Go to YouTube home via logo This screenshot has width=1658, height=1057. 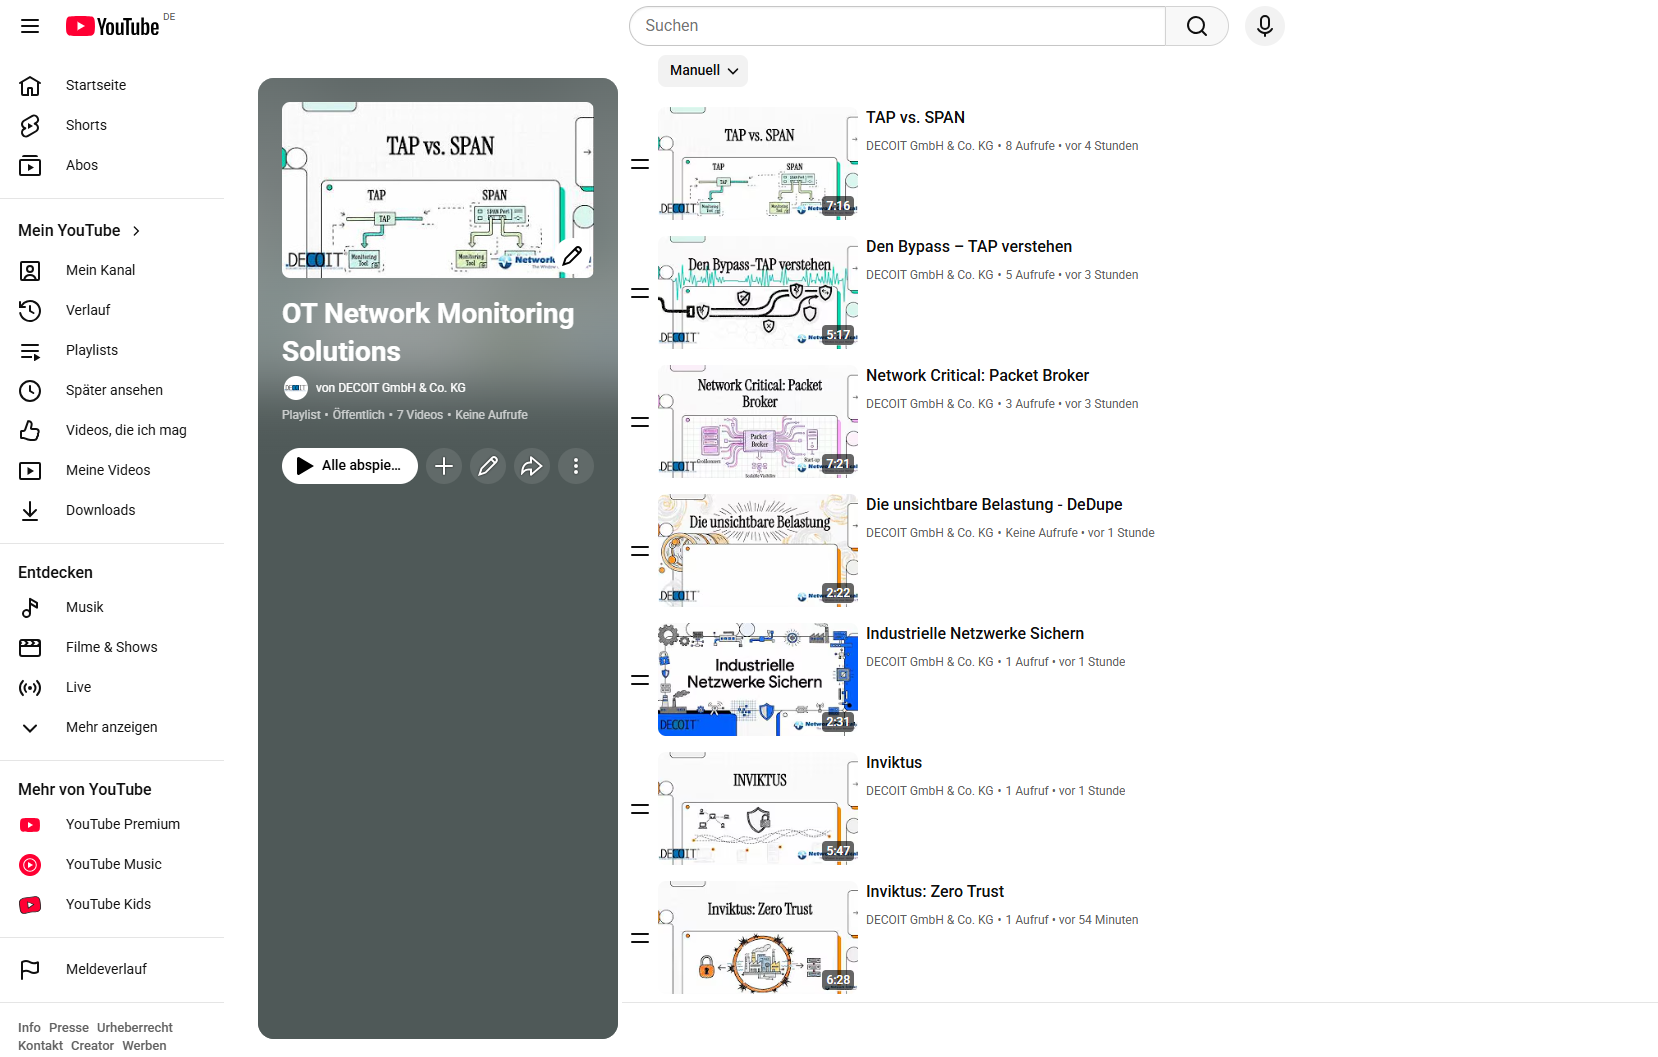click(113, 26)
